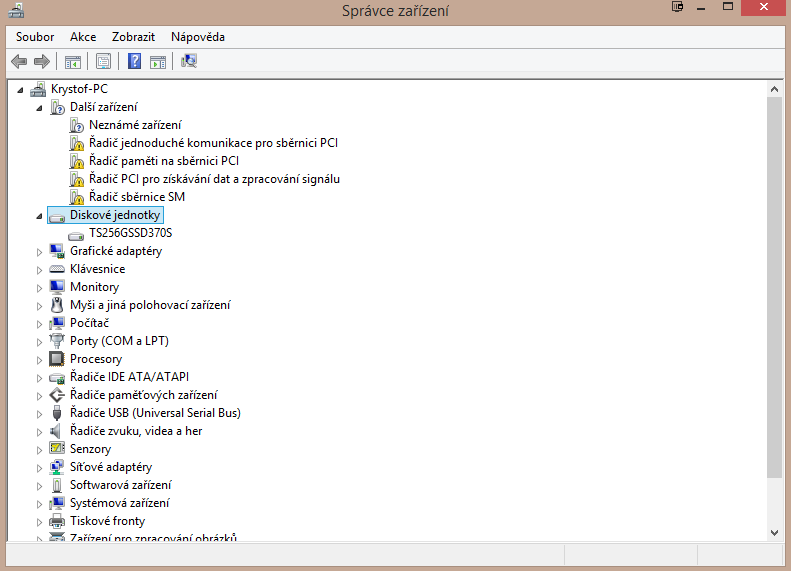
Task: Click the Back arrow toolbar icon
Action: [x=18, y=62]
